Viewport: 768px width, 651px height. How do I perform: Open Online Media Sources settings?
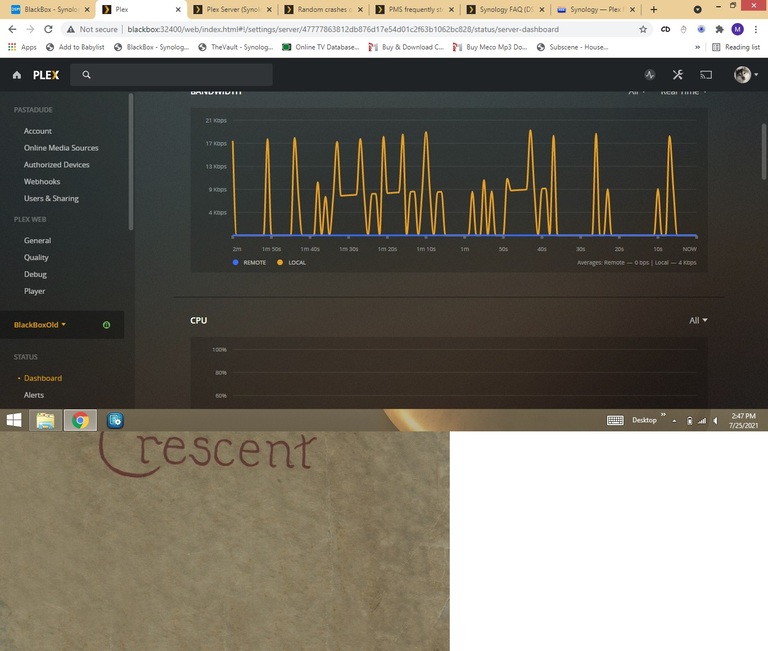(61, 148)
